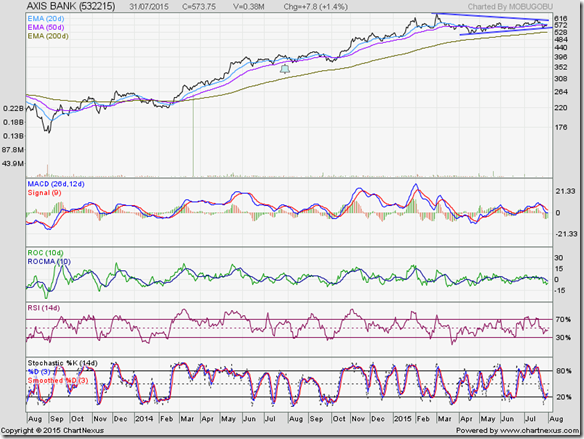The height and width of the screenshot is (439, 584).
Task: Click the Charted By MOBUGOBU label
Action: tap(510, 7)
